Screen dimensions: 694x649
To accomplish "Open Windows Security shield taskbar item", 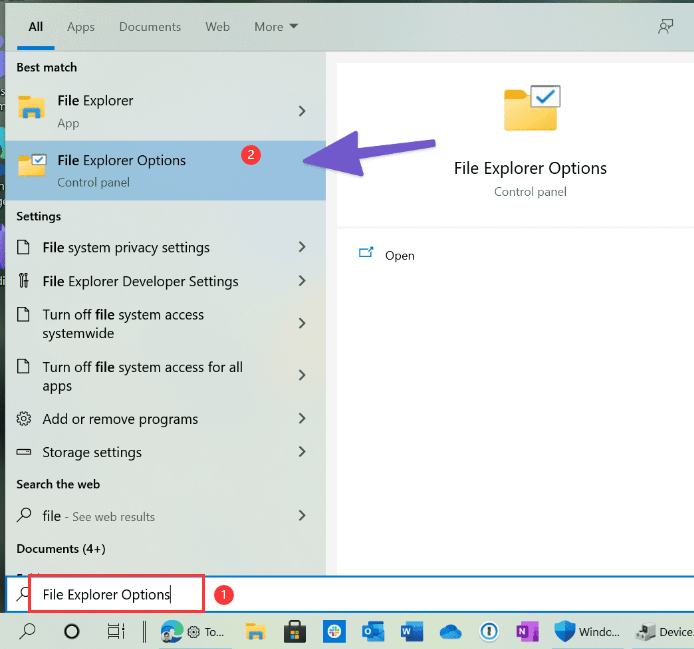I will coord(586,631).
